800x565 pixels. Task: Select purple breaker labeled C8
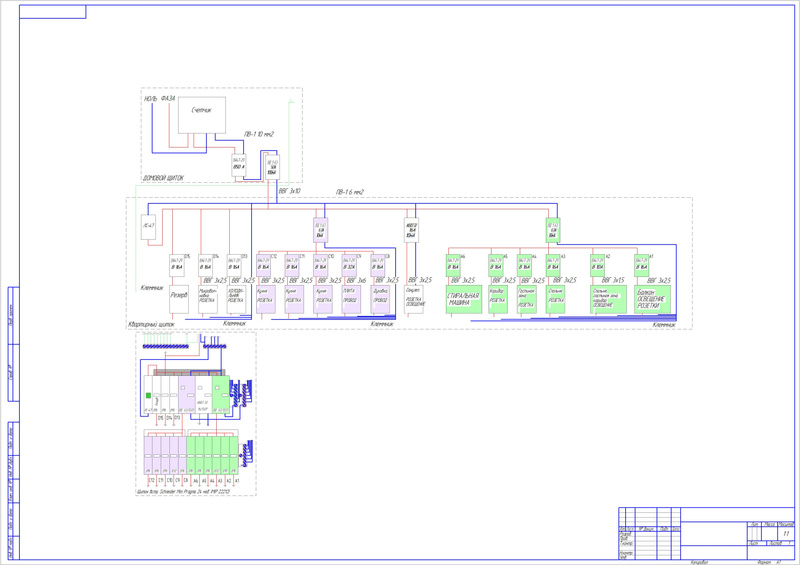point(378,265)
